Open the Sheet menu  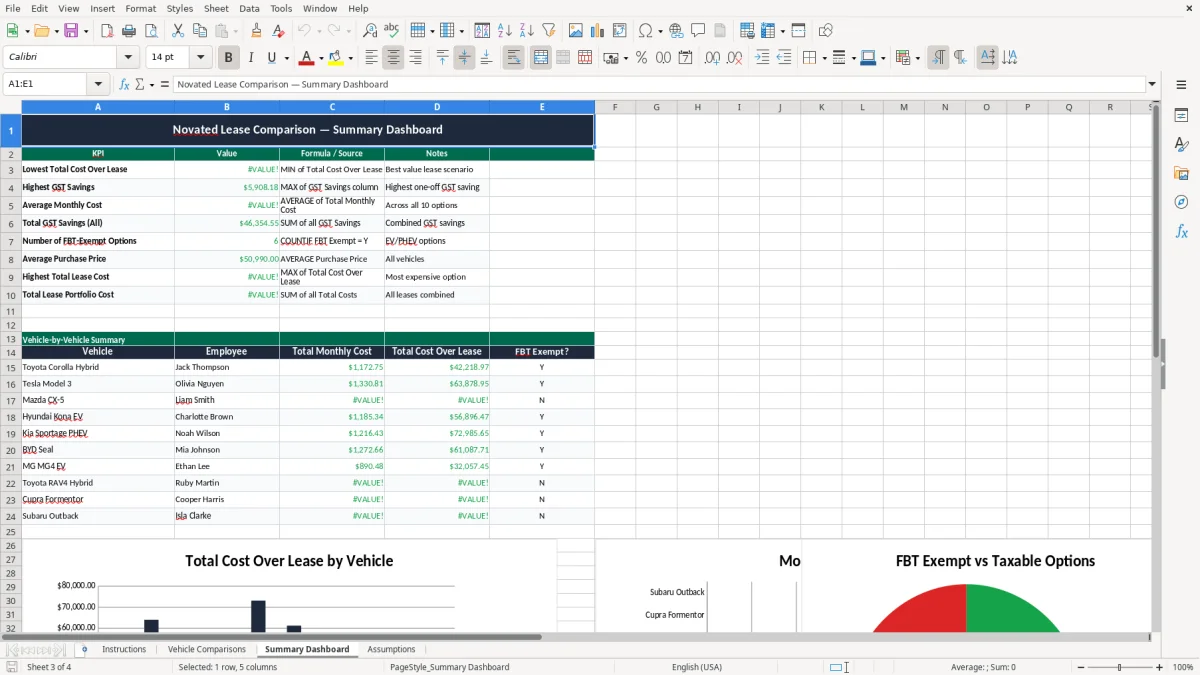216,8
